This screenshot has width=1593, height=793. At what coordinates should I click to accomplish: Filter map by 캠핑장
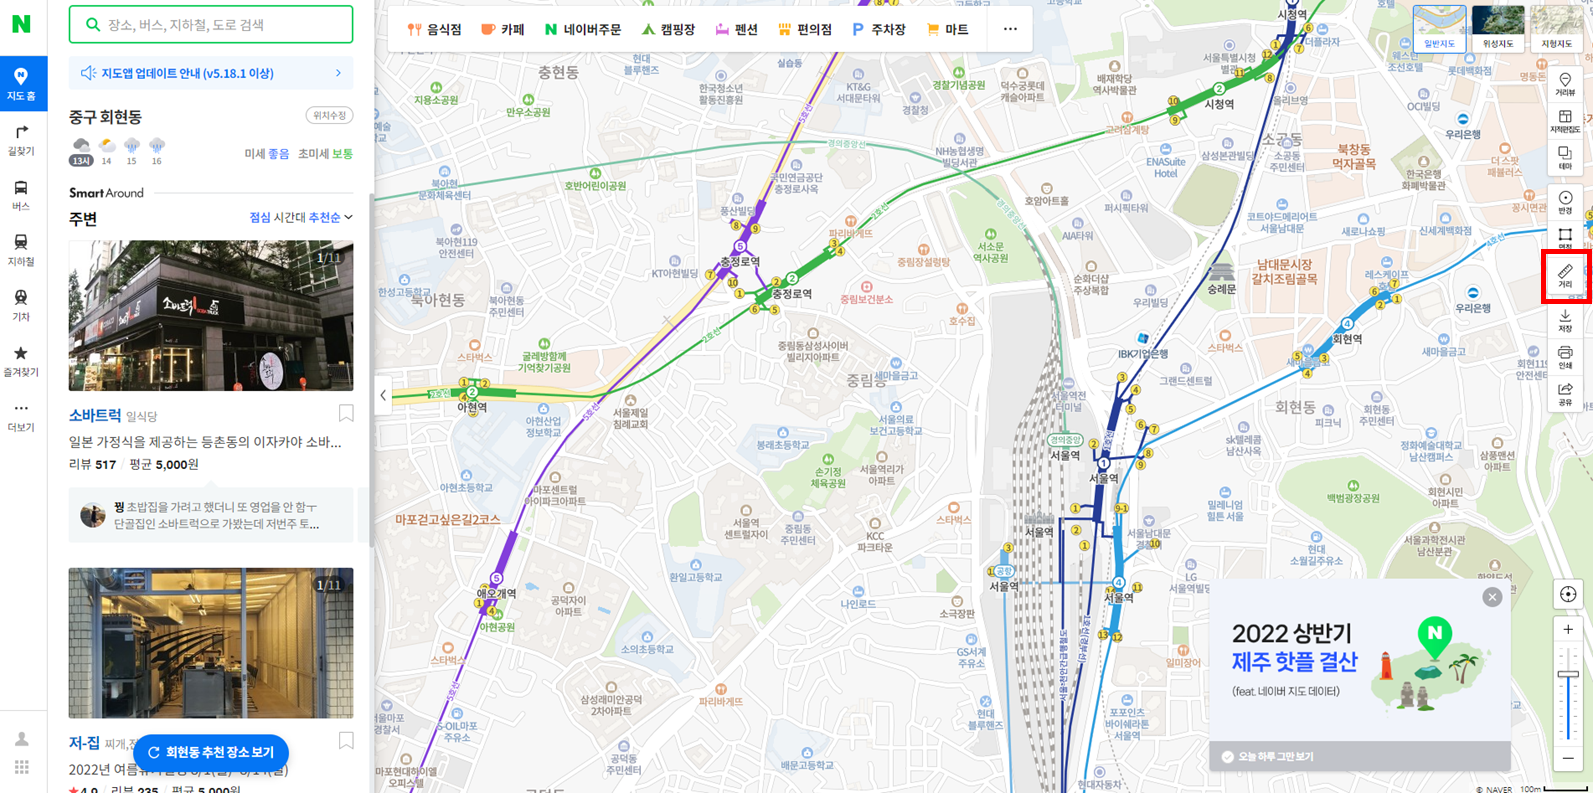tap(668, 30)
